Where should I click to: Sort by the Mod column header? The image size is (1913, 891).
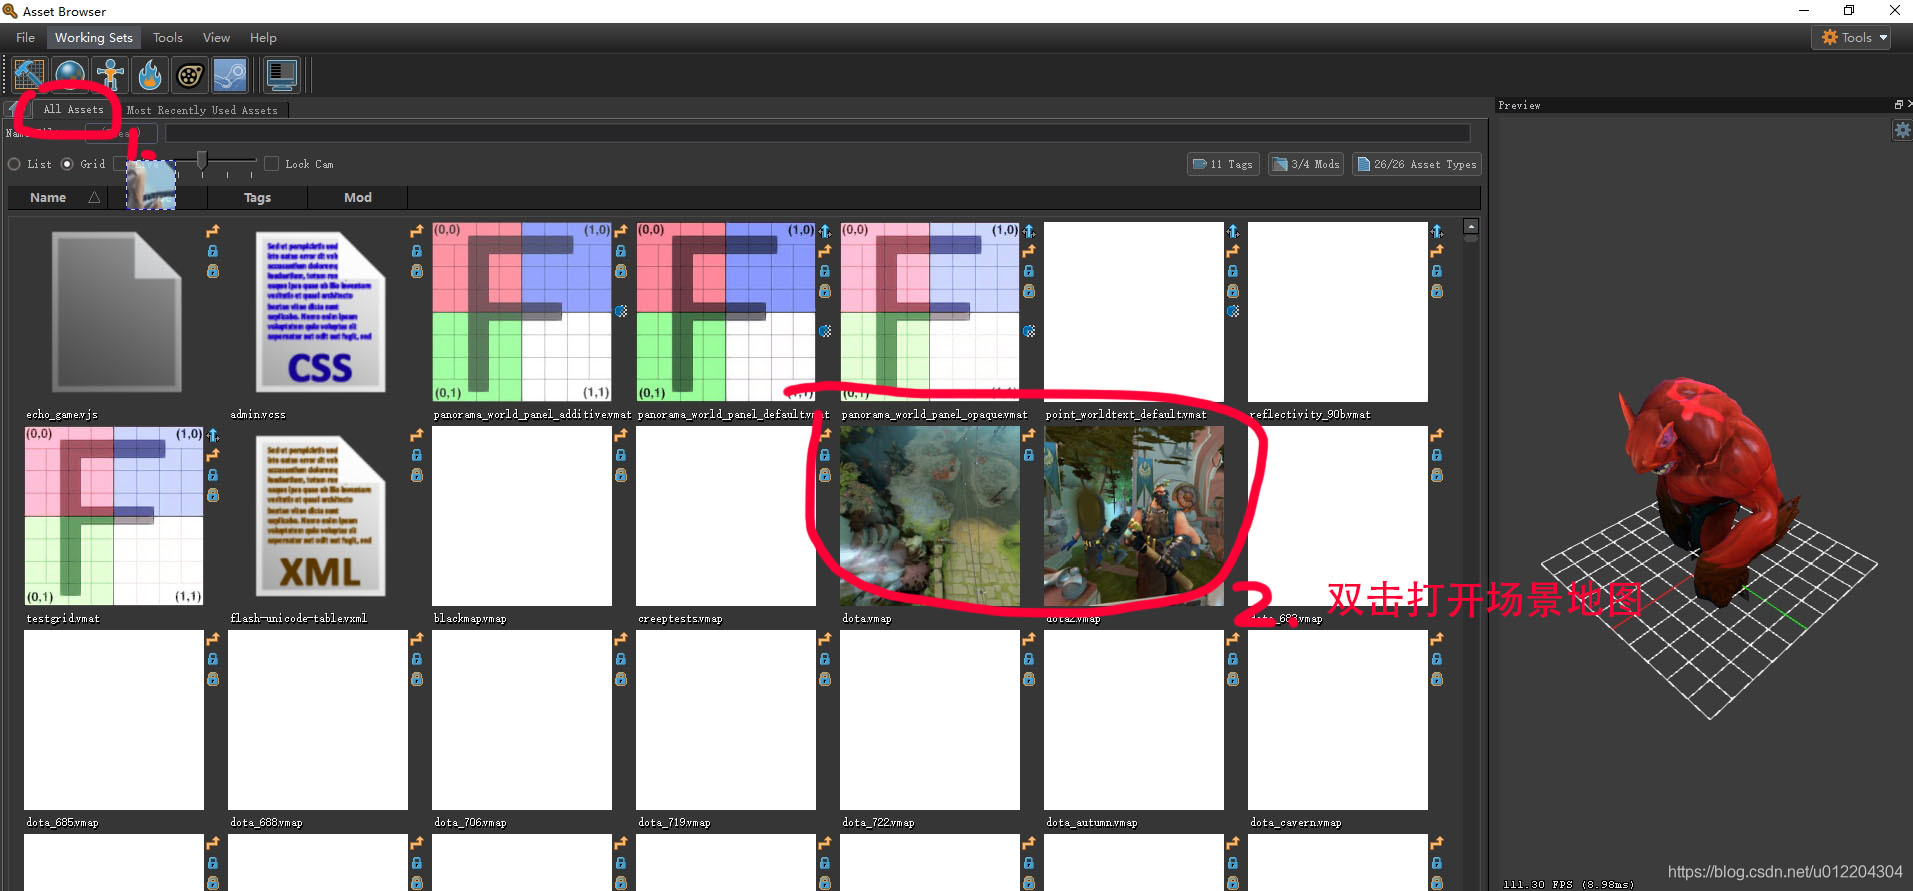358,198
